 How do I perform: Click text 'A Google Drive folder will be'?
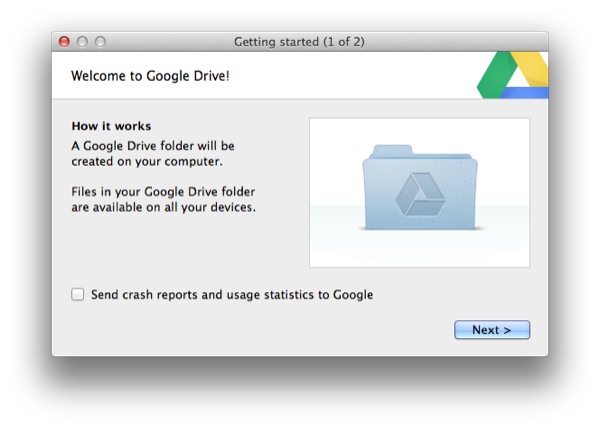153,146
